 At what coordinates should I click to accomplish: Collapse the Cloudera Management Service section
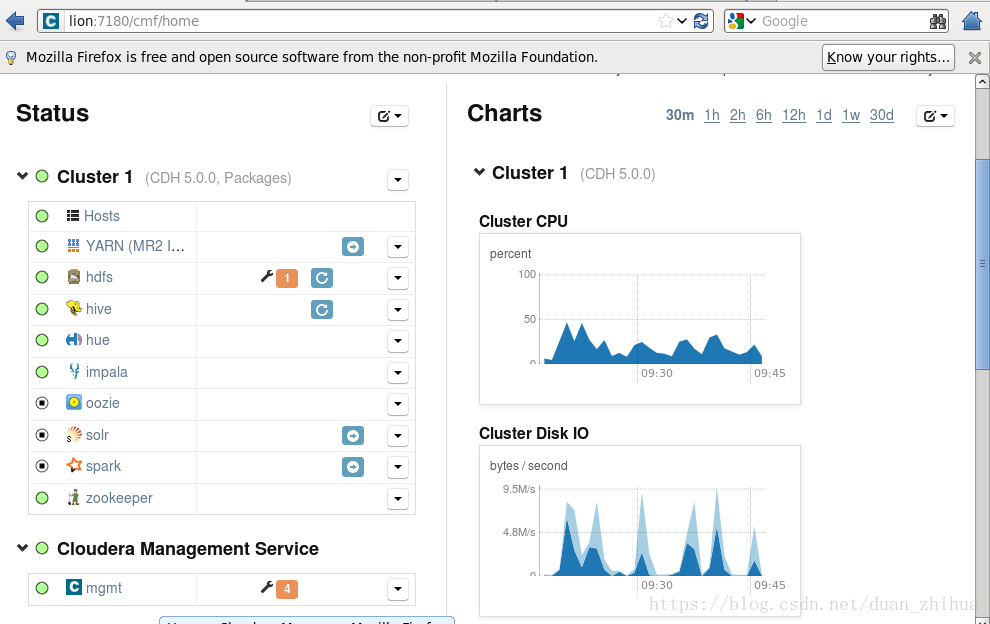click(23, 548)
